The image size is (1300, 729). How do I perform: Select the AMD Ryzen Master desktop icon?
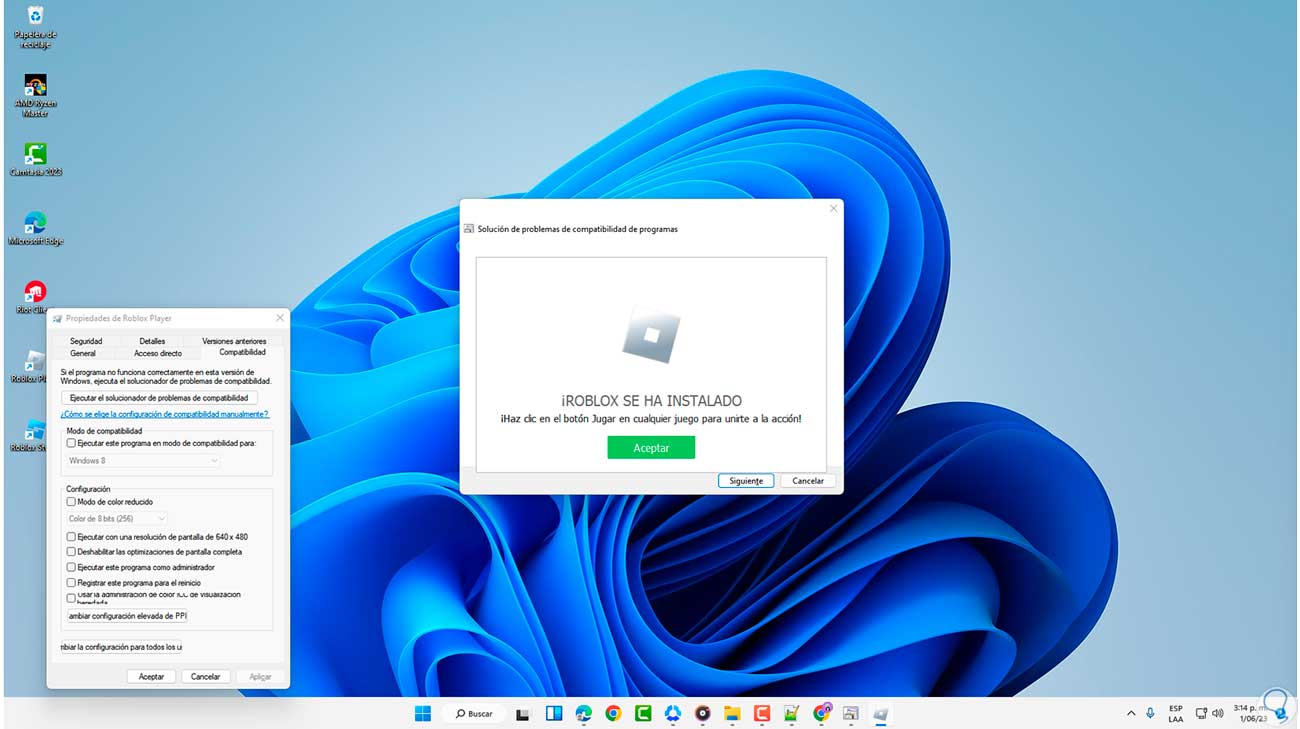[35, 96]
